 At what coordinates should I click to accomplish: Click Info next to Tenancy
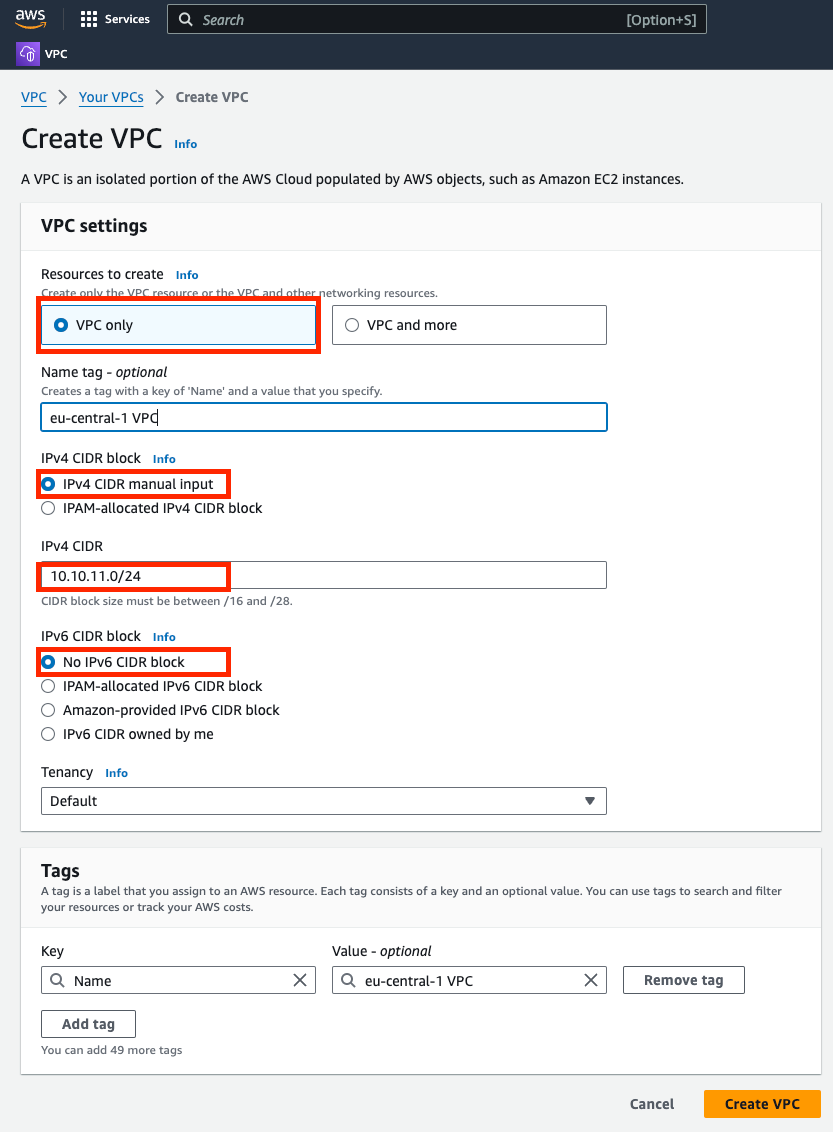116,772
